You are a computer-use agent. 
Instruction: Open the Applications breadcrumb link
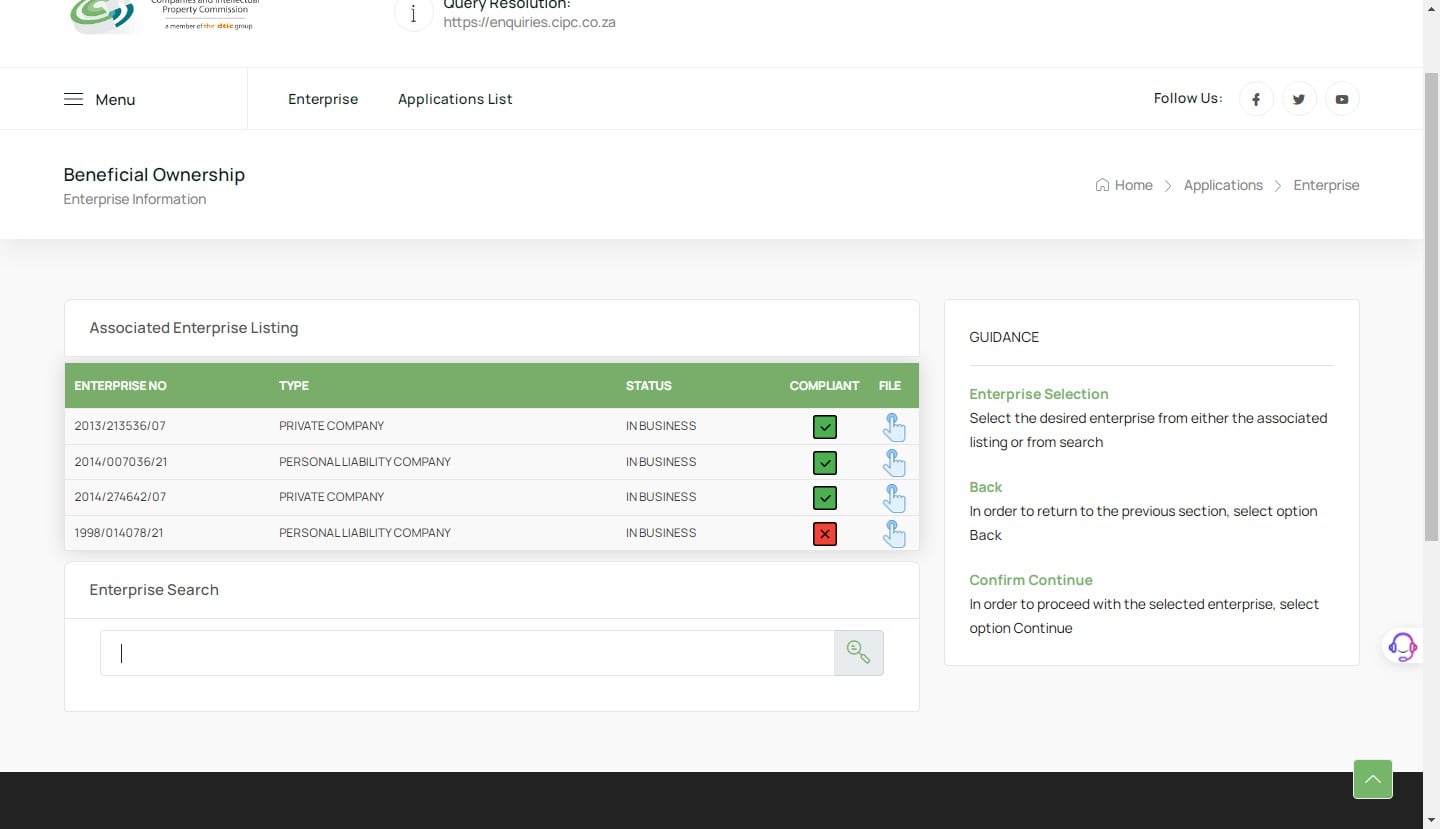pyautogui.click(x=1223, y=184)
